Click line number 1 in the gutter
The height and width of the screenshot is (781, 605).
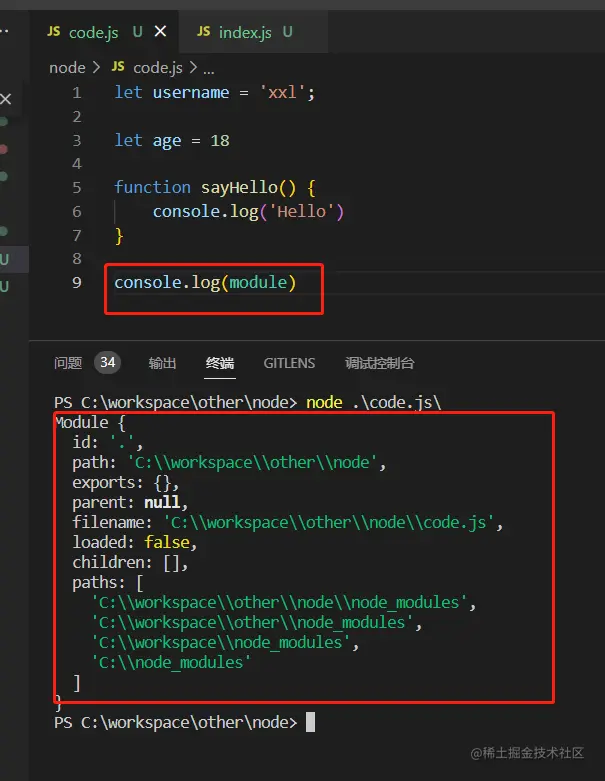[x=77, y=93]
